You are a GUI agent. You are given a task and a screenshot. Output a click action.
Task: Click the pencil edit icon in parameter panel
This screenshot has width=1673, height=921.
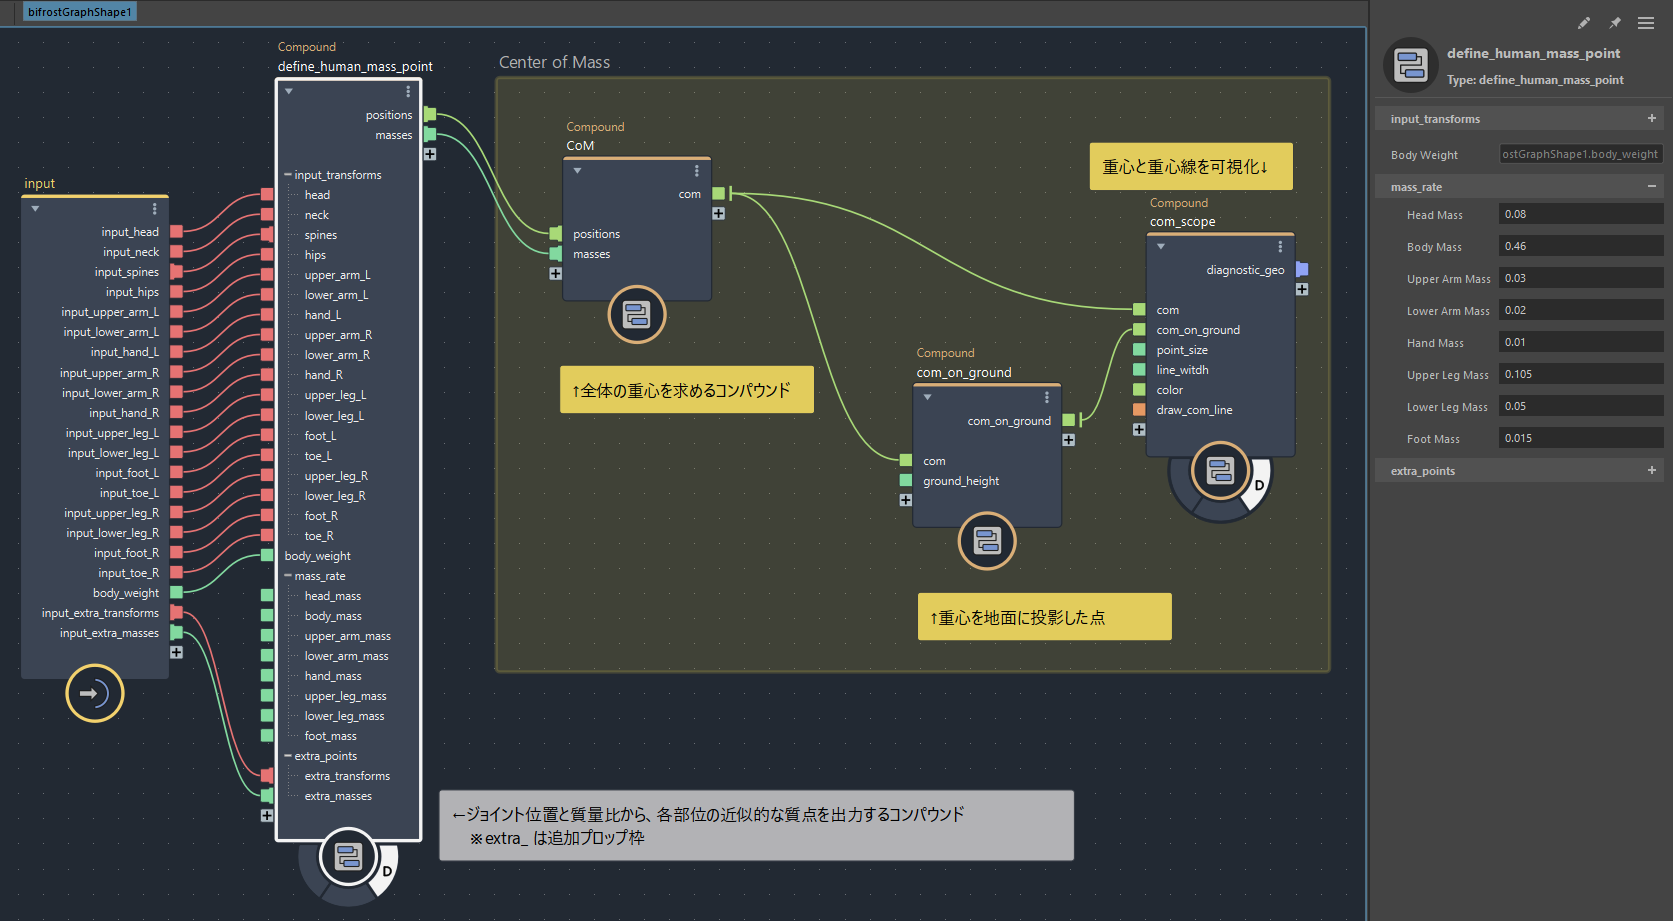point(1584,23)
